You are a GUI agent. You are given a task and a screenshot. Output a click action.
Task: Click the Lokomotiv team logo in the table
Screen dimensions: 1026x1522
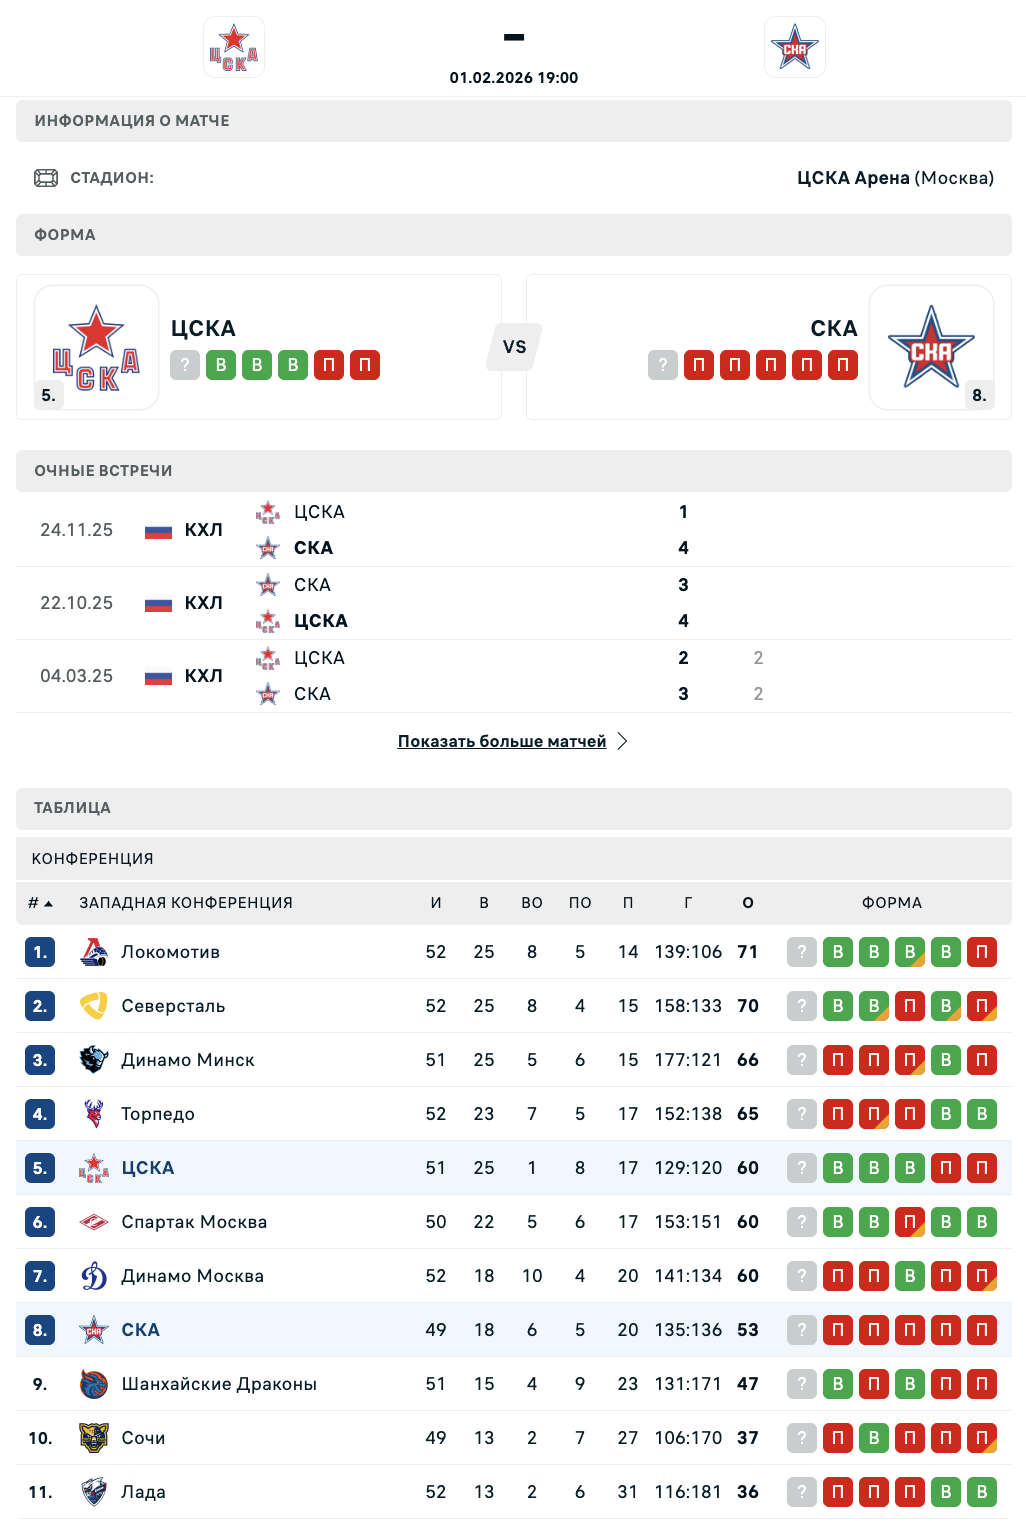pyautogui.click(x=94, y=952)
